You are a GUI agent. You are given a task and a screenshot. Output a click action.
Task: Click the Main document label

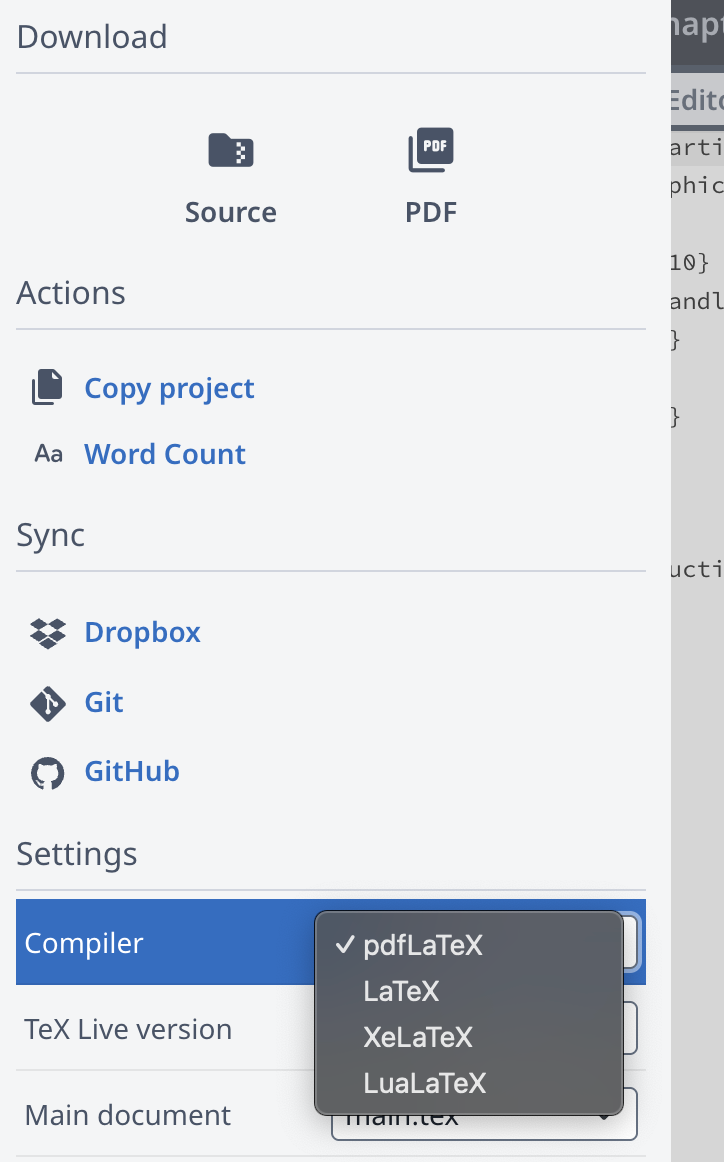127,1115
